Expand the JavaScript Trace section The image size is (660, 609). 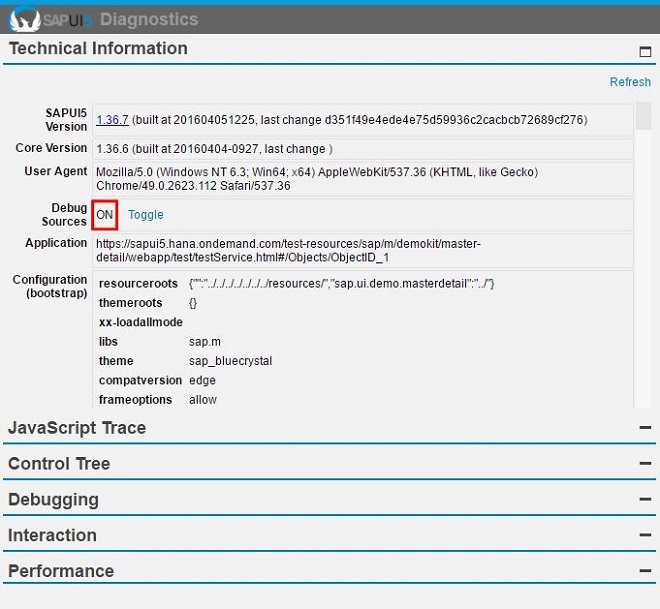click(645, 428)
